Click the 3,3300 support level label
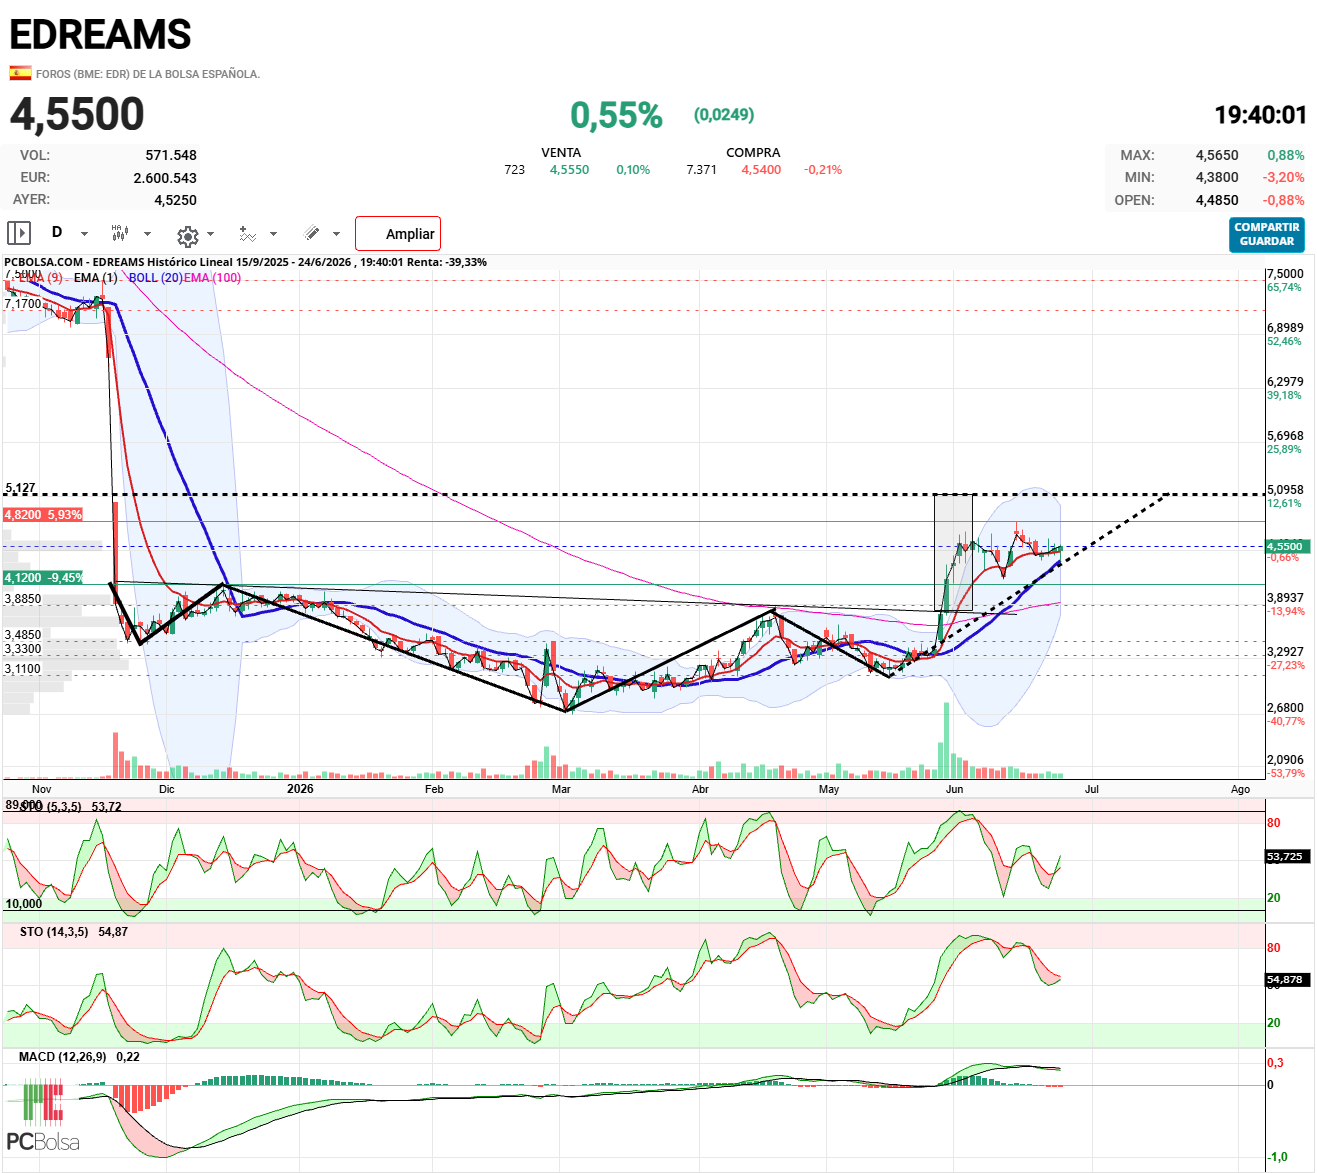This screenshot has width=1317, height=1173. tap(23, 649)
